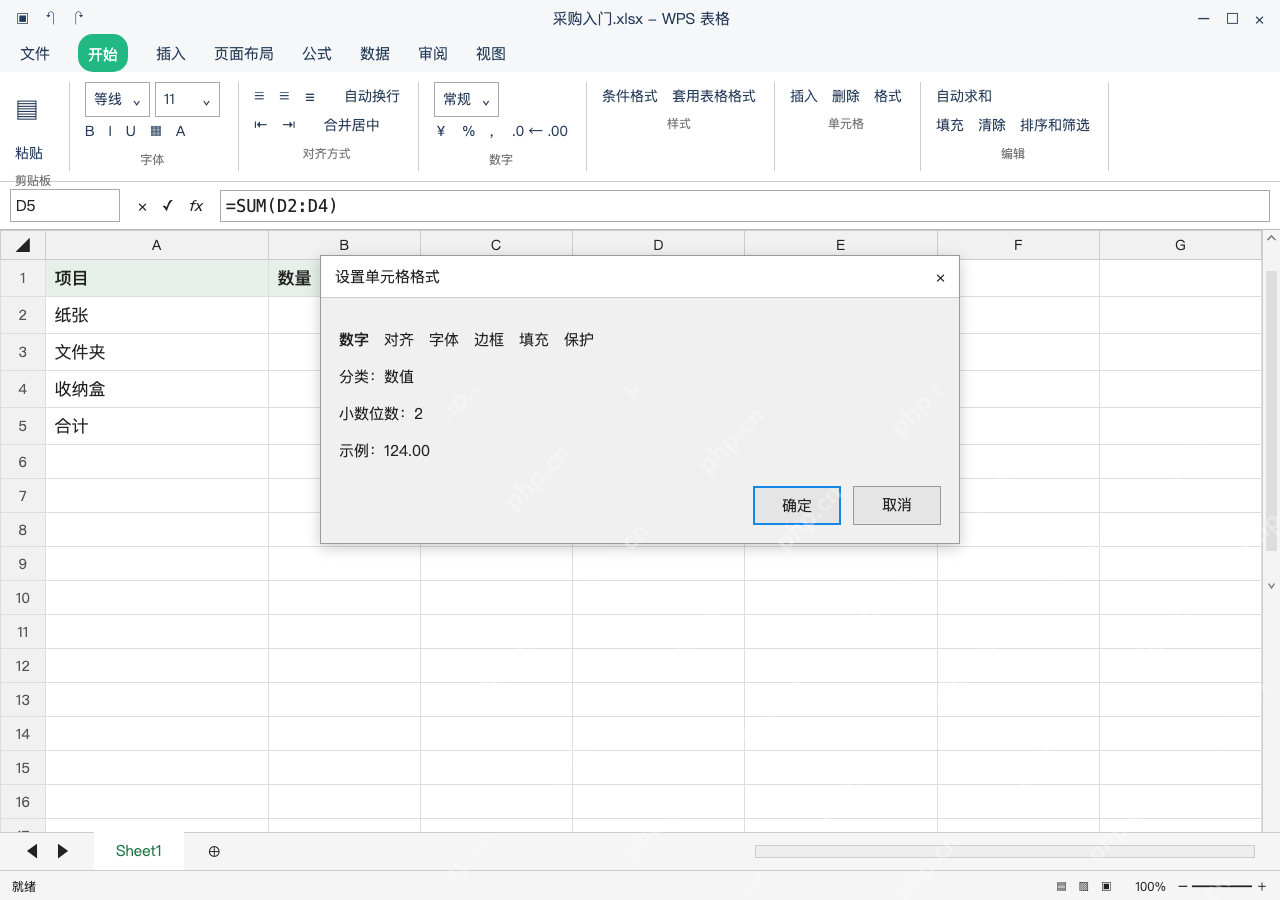Screen dimensions: 1280x900
Task: Switch to the 公式 ribbon tab
Action: click(x=317, y=54)
